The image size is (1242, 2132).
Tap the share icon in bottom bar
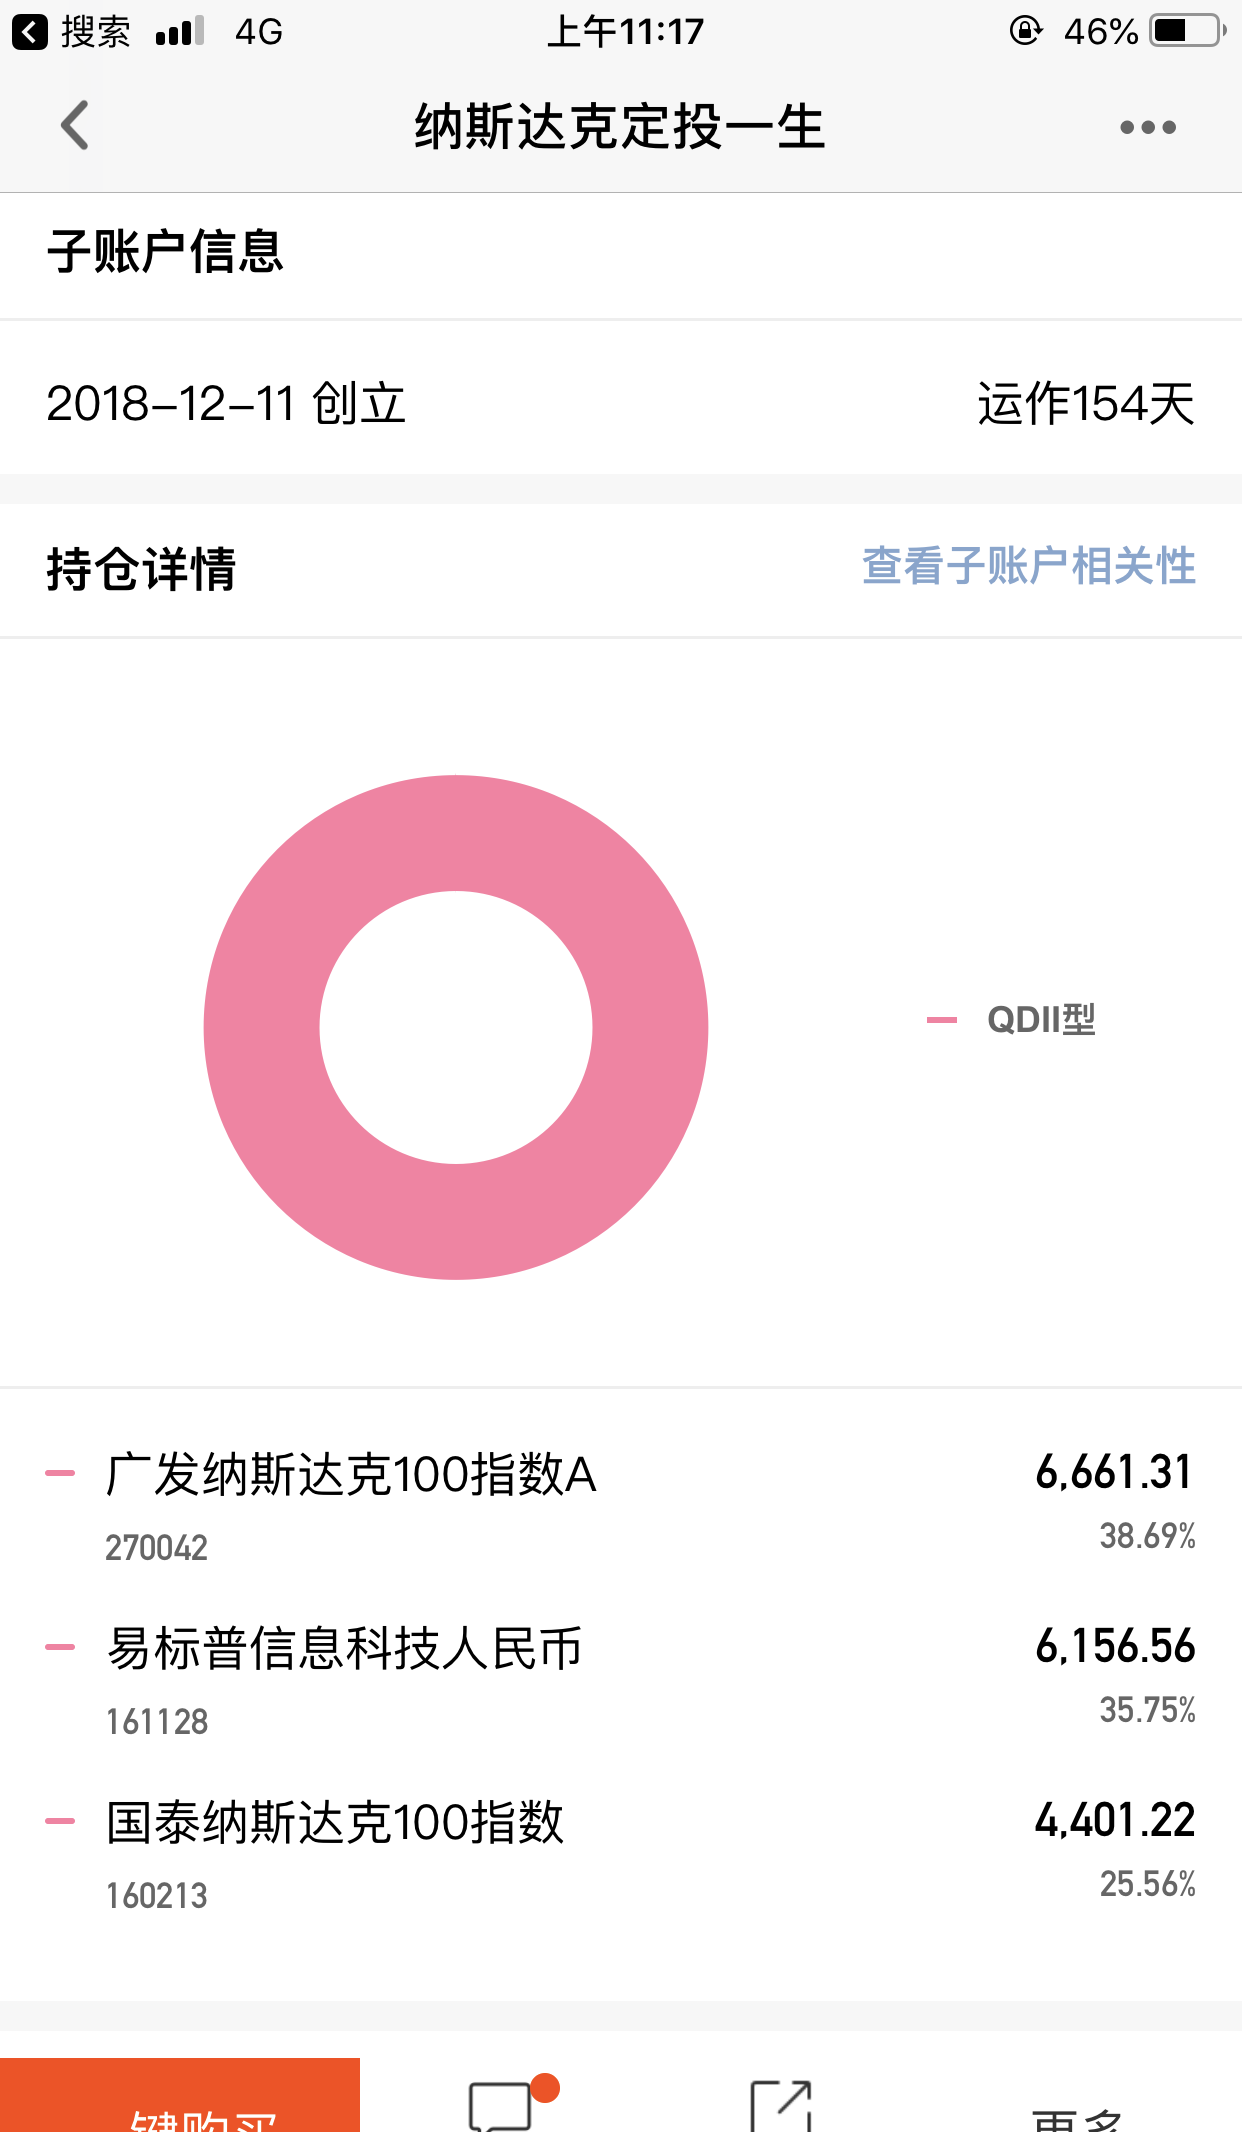[x=781, y=2106]
